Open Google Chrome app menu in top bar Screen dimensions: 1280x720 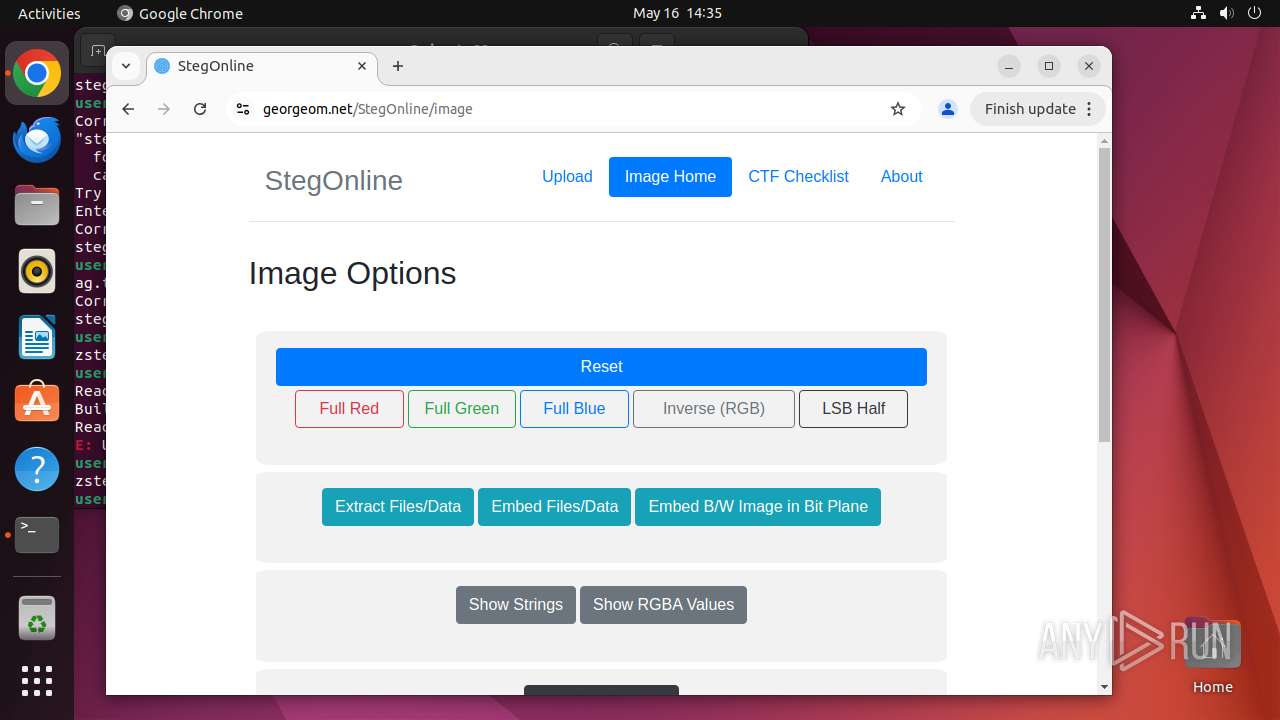click(180, 13)
